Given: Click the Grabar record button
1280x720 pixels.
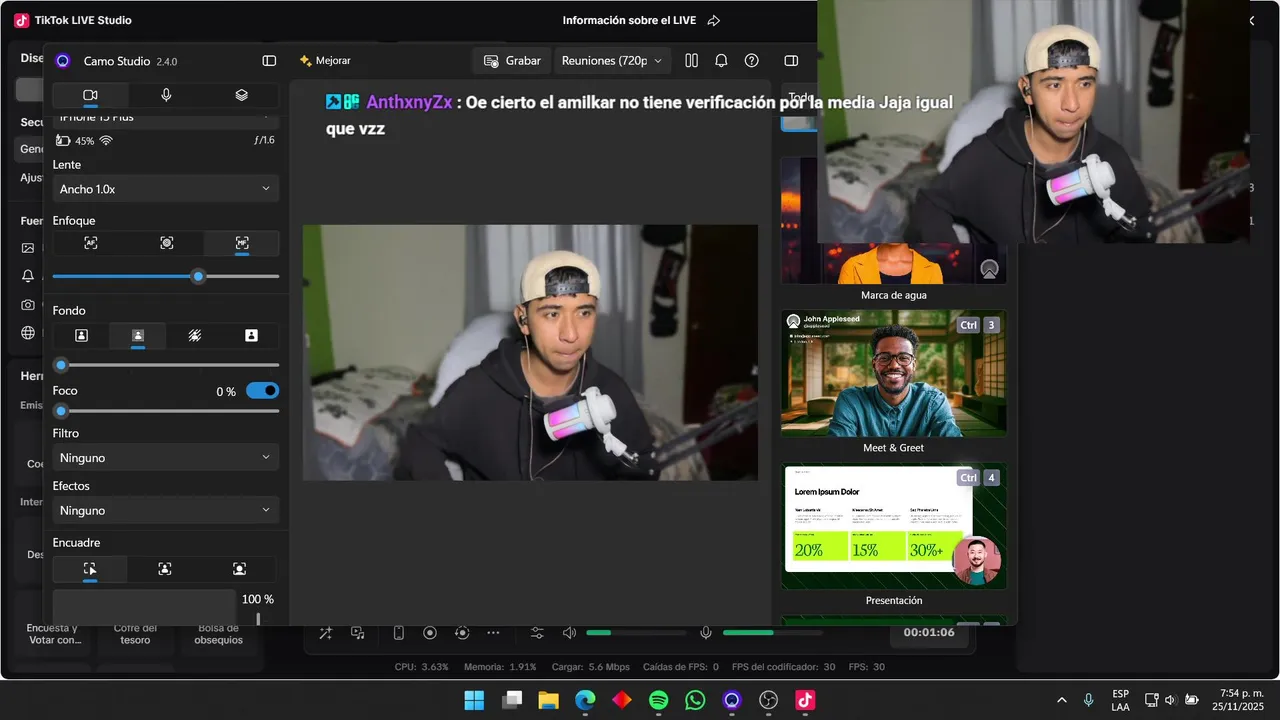Looking at the screenshot, I should (512, 61).
